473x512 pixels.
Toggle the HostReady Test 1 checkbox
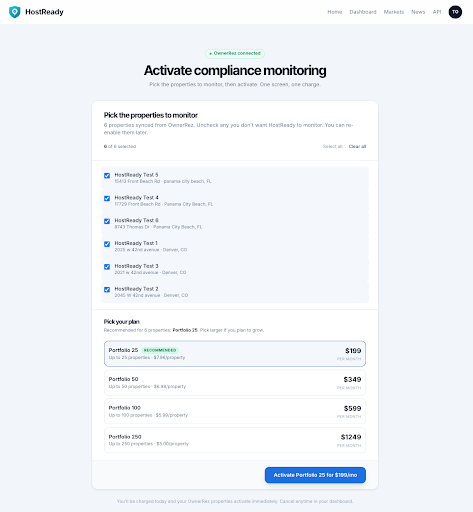(x=107, y=244)
